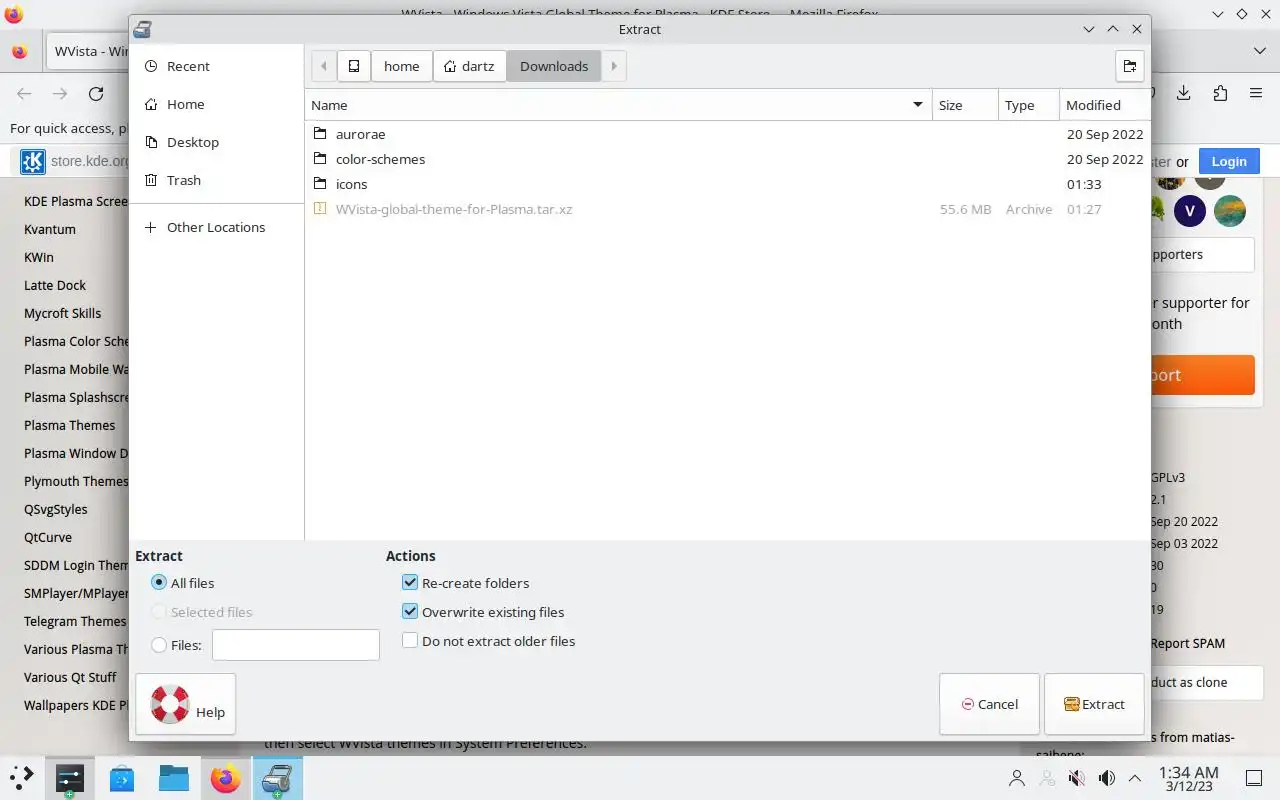The width and height of the screenshot is (1280, 800).
Task: Open Various Qt Stuff category link
Action: pyautogui.click(x=70, y=677)
